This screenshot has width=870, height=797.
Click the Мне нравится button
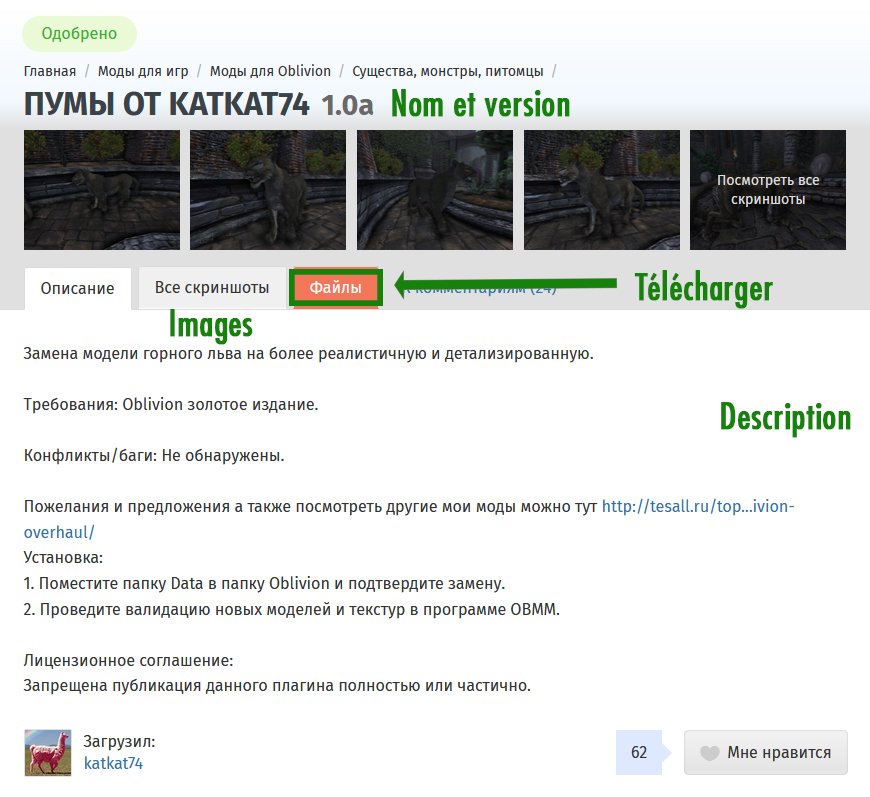[766, 753]
